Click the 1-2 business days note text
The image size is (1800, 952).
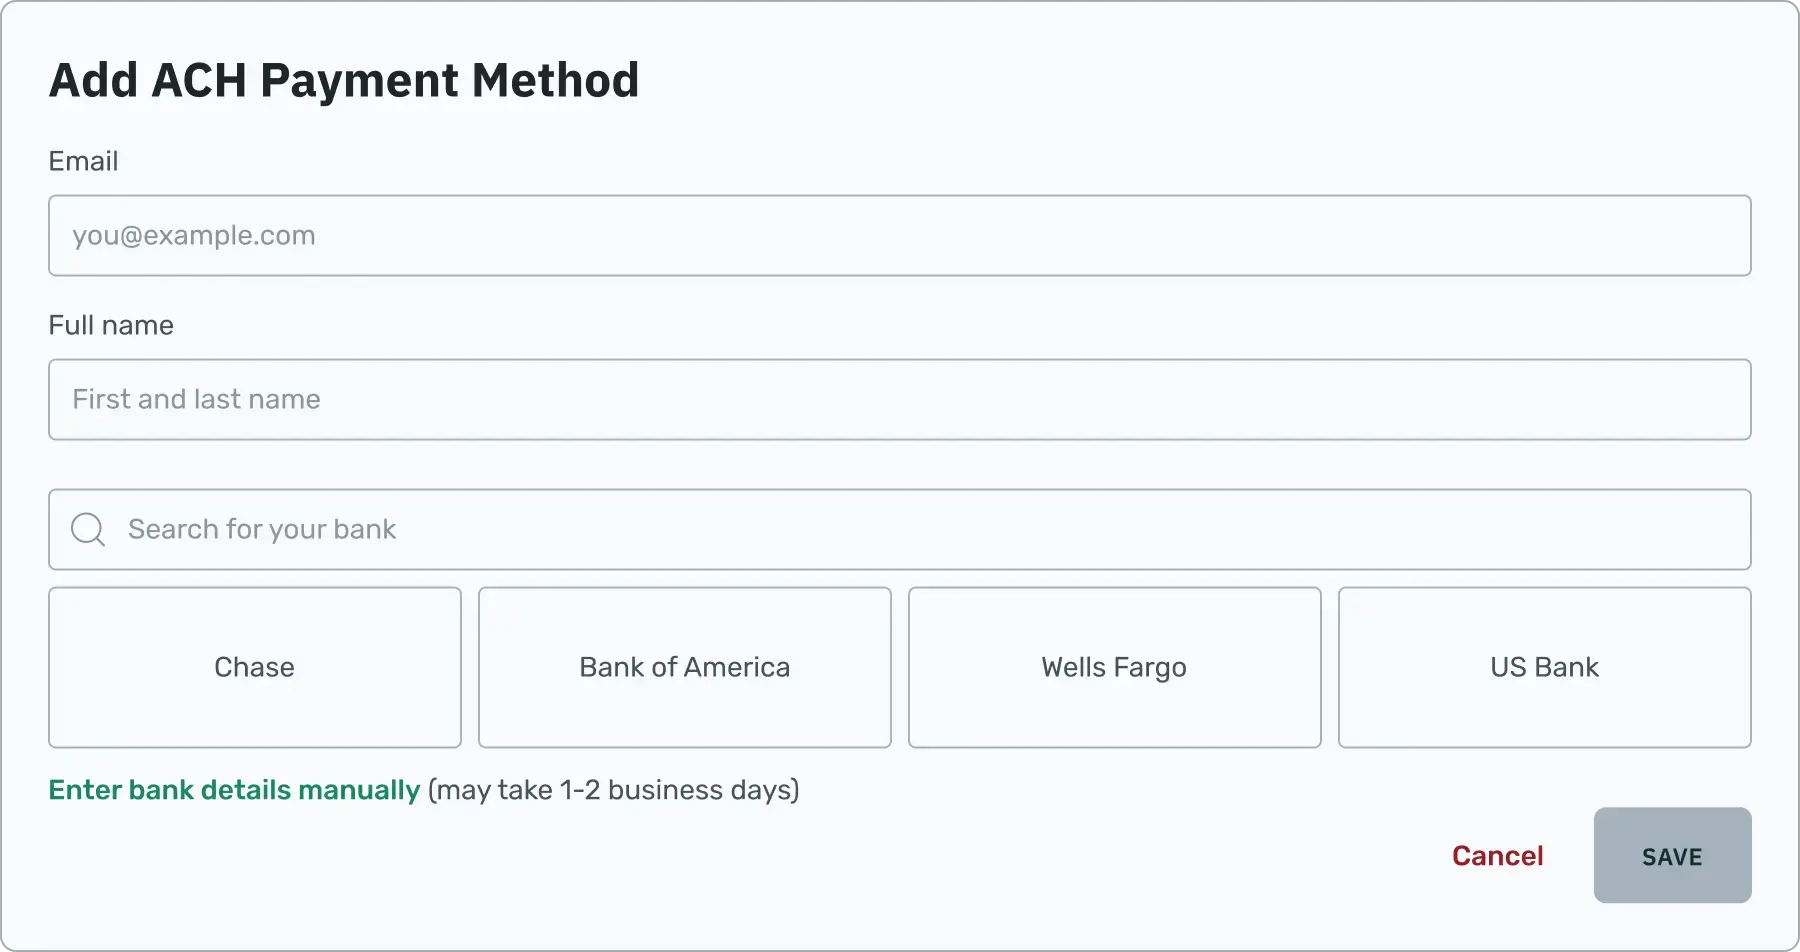tap(614, 790)
